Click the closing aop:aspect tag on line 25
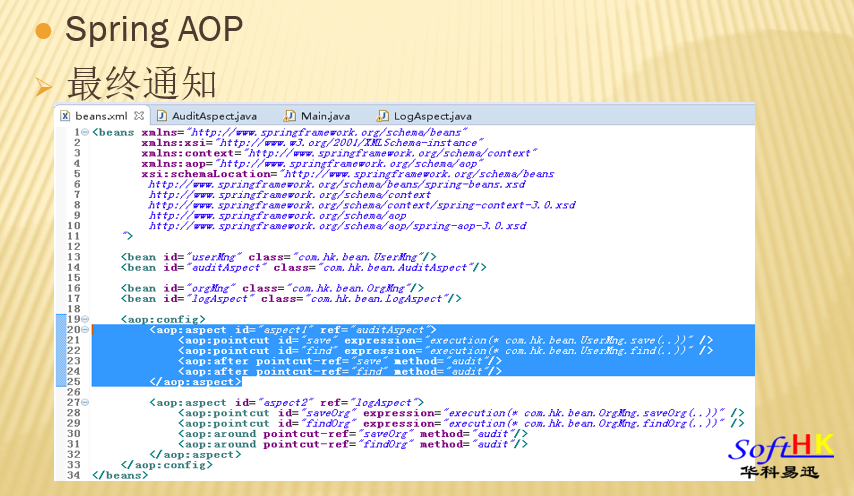Screen dimensions: 854x496 pyautogui.click(x=195, y=382)
